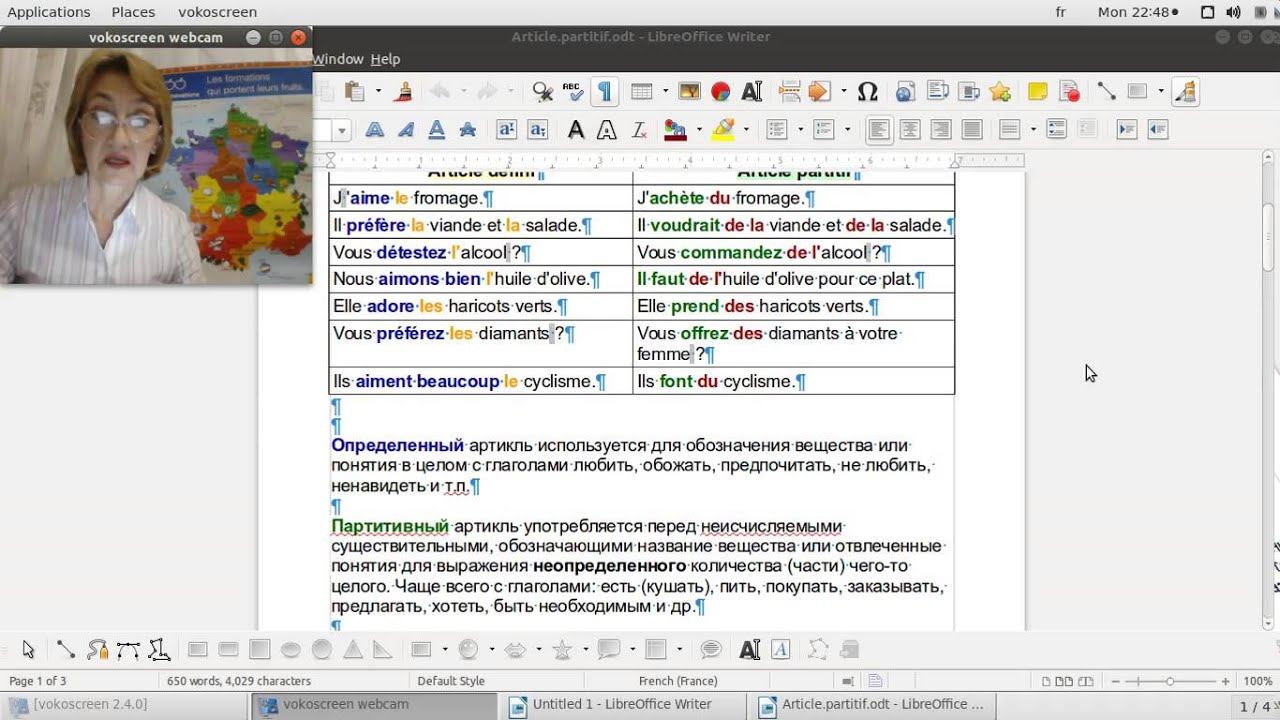Image resolution: width=1280 pixels, height=720 pixels.
Task: Insert a page break
Action: [789, 92]
